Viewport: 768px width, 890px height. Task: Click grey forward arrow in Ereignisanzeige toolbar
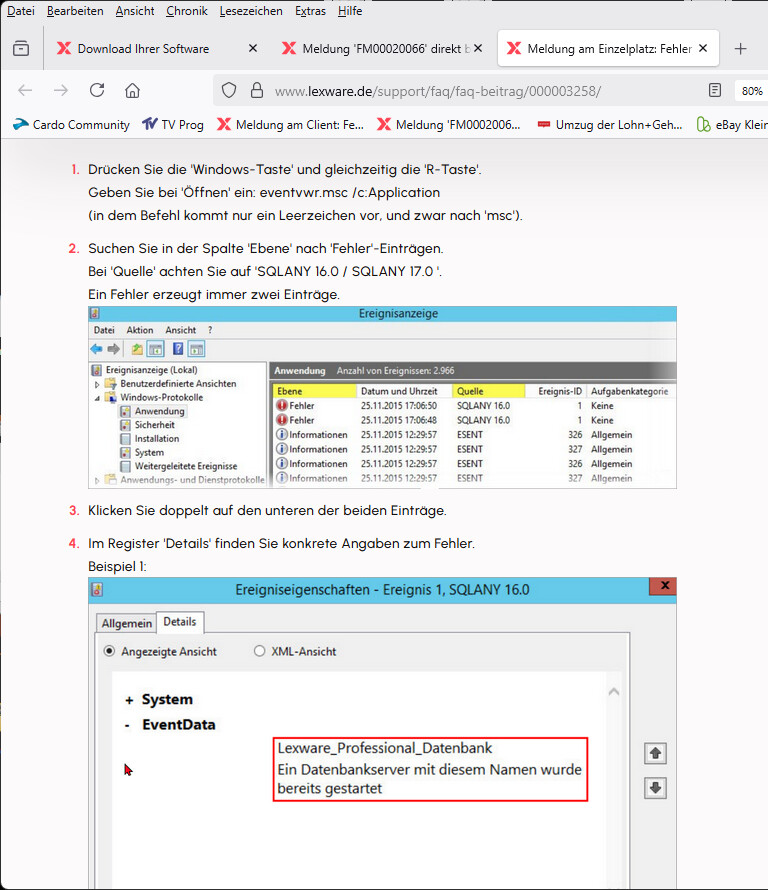pos(114,349)
